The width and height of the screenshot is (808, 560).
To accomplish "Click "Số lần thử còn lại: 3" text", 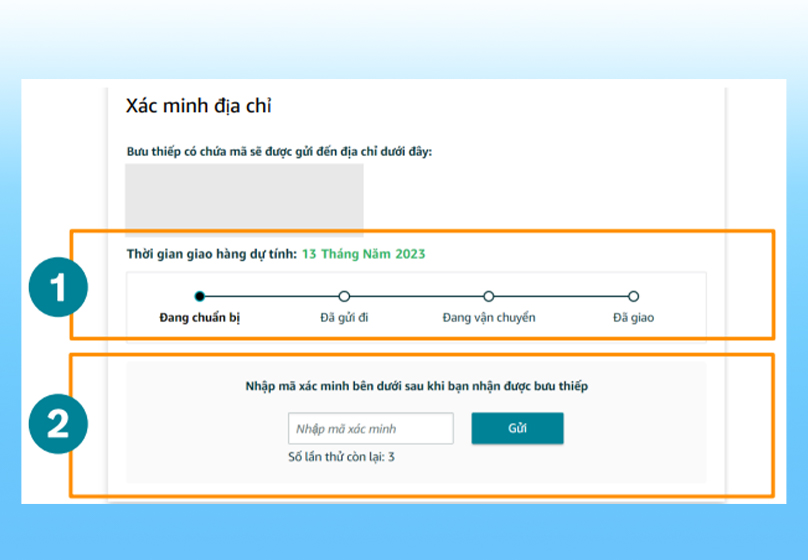I will click(341, 458).
